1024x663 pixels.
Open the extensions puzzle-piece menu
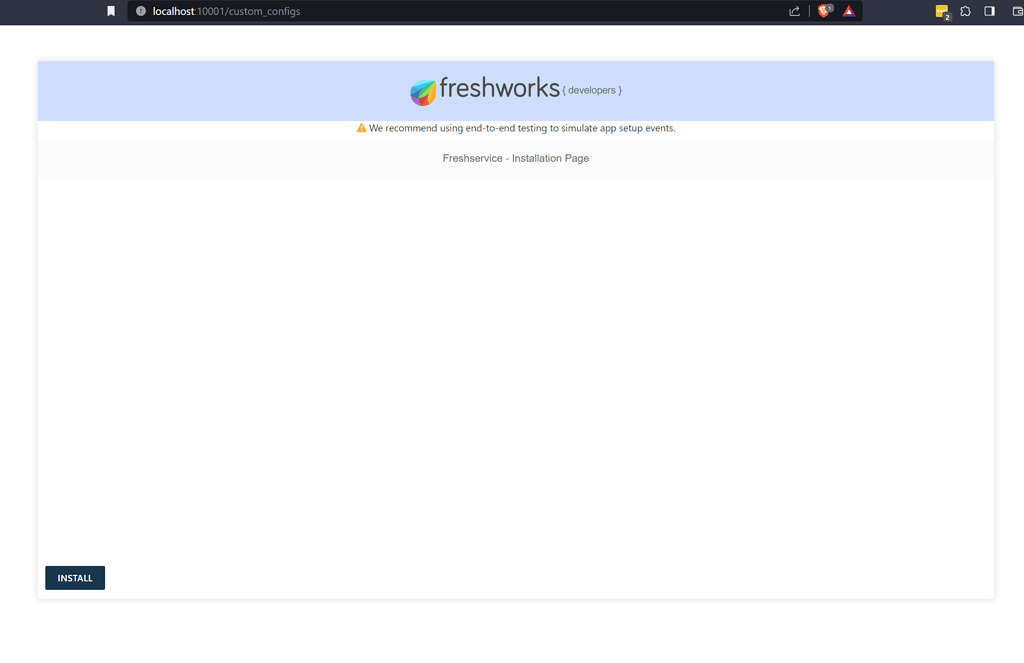tap(965, 10)
